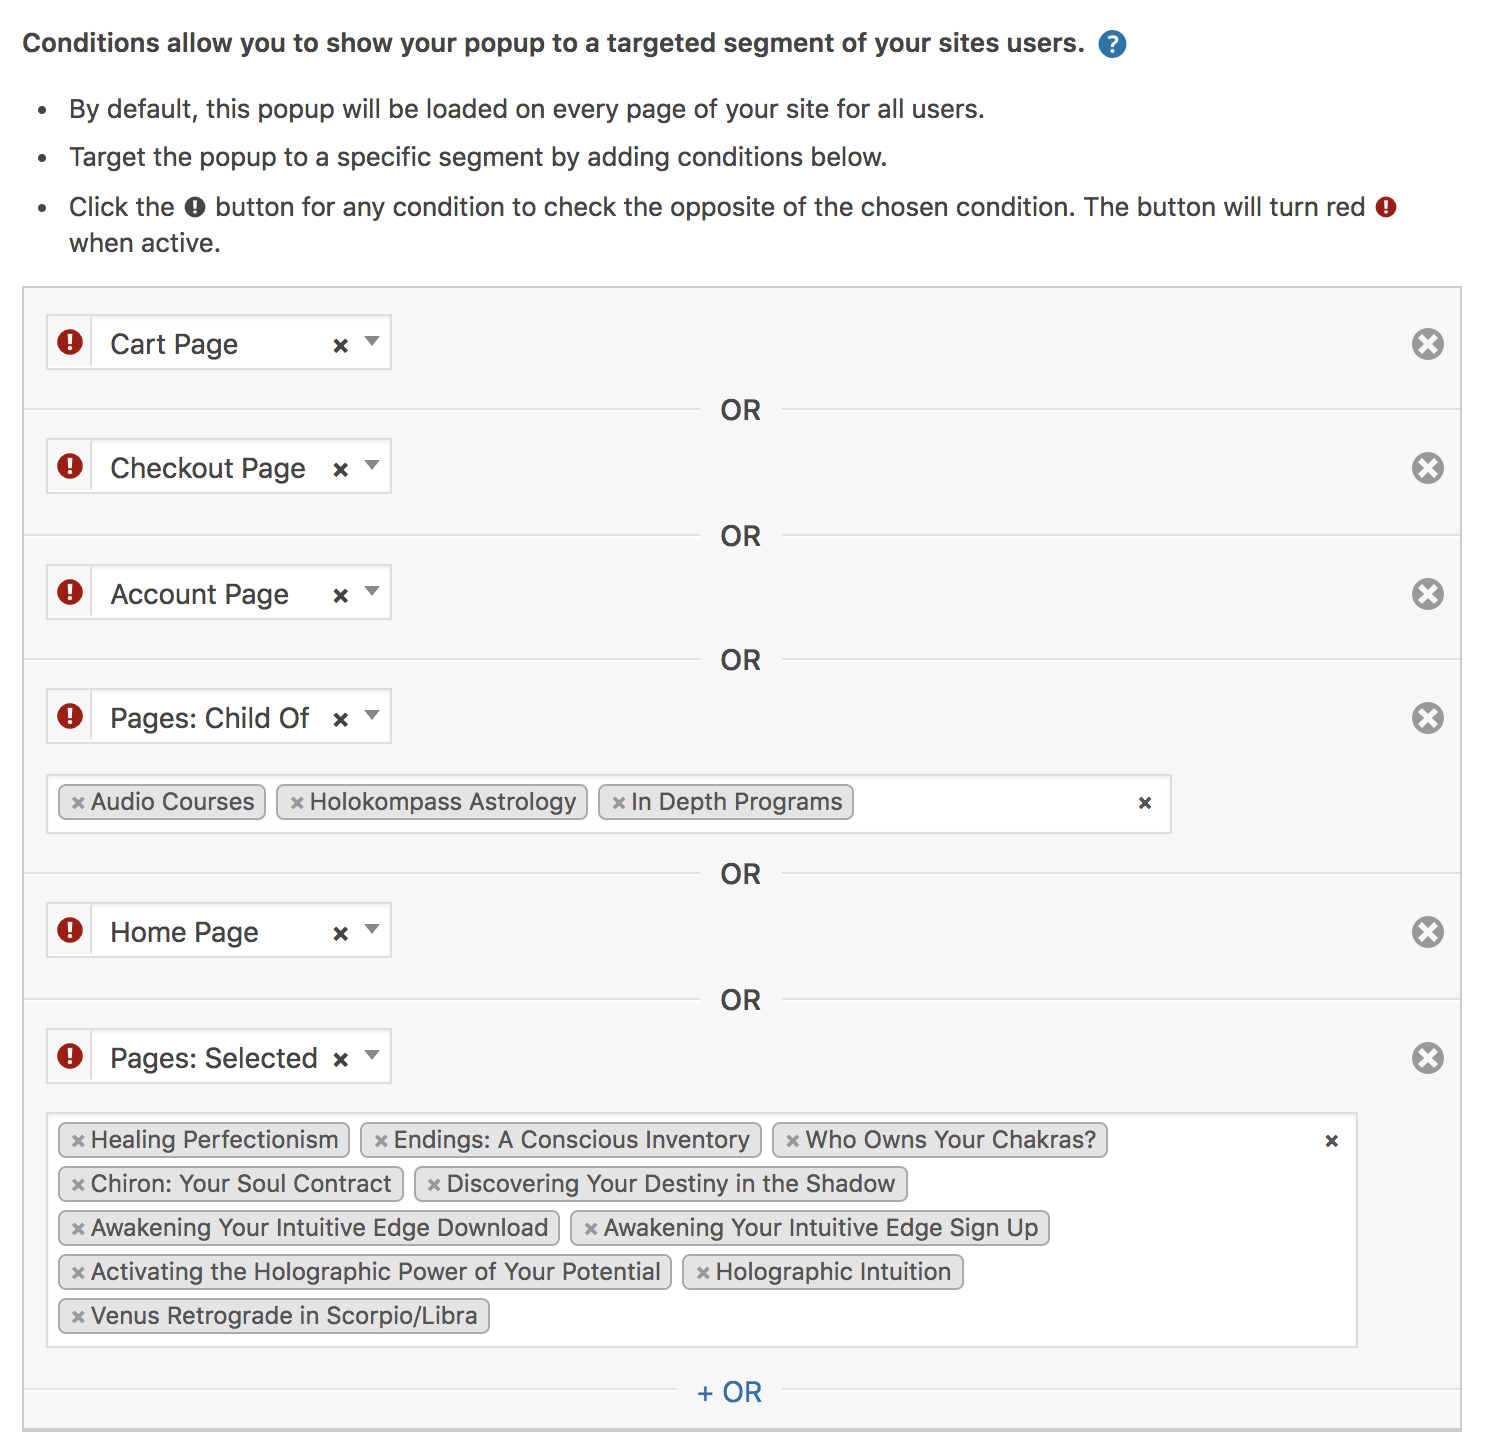
Task: Clear all tags in Child Of field
Action: coord(1145,803)
